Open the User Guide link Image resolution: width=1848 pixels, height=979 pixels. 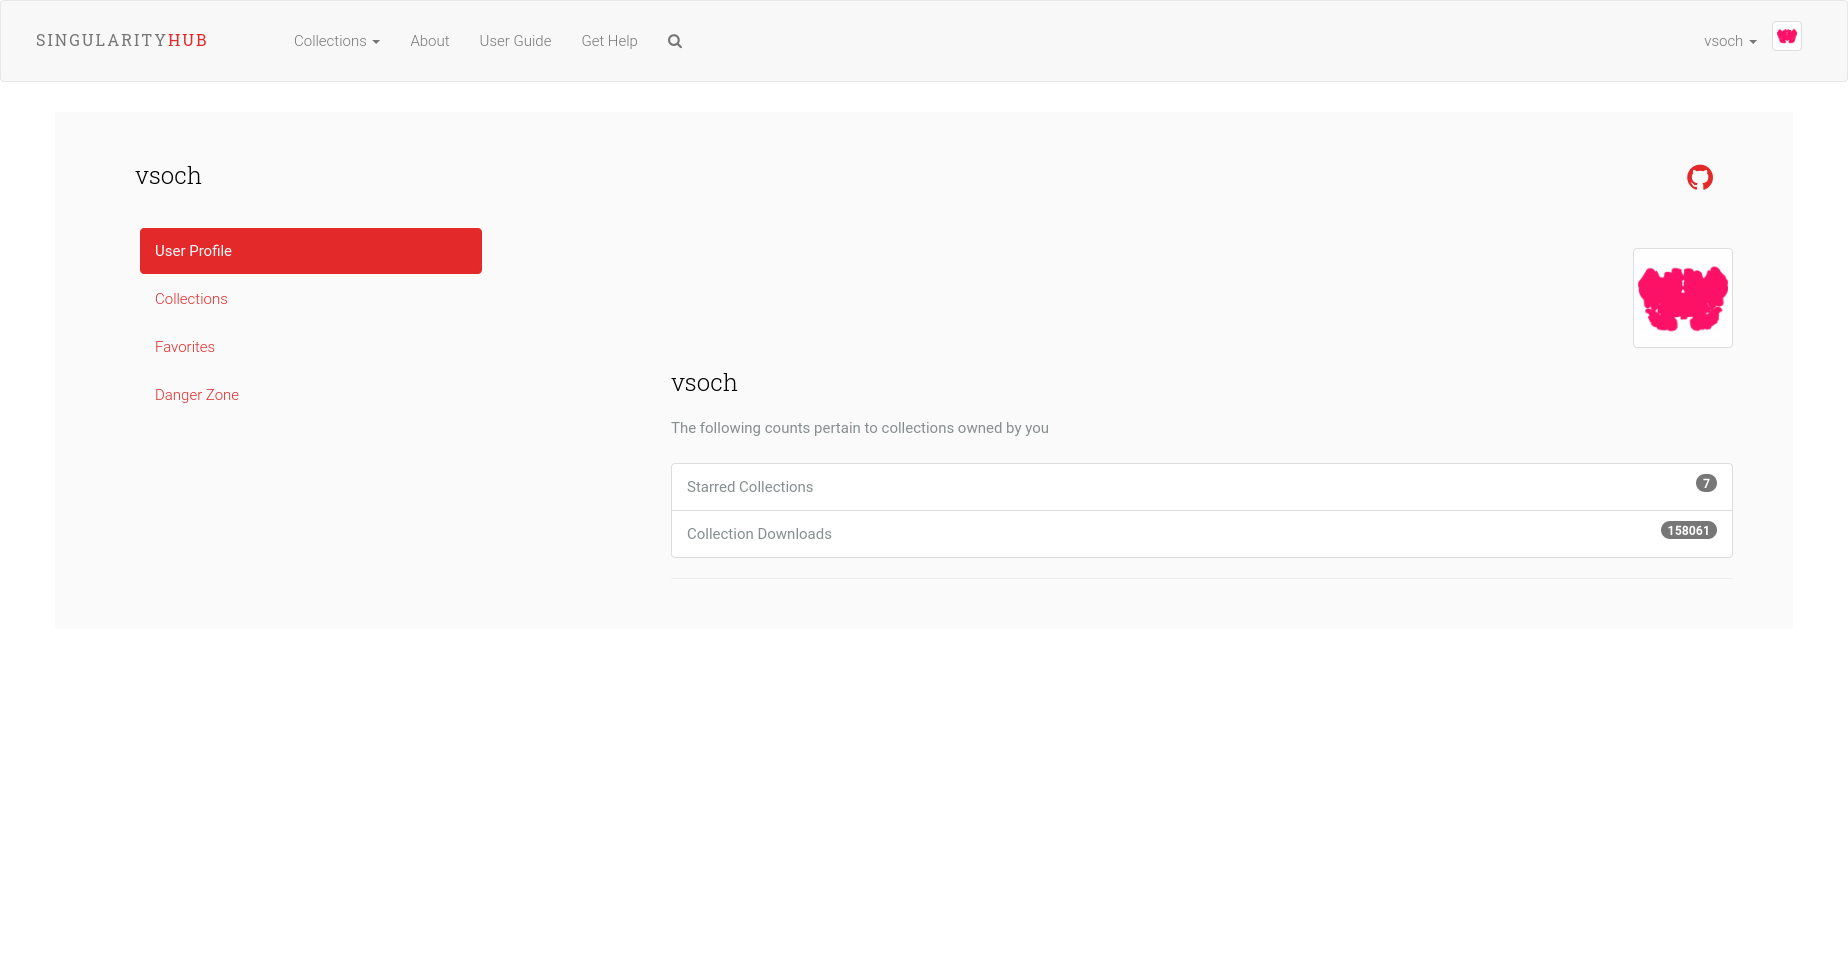coord(515,41)
